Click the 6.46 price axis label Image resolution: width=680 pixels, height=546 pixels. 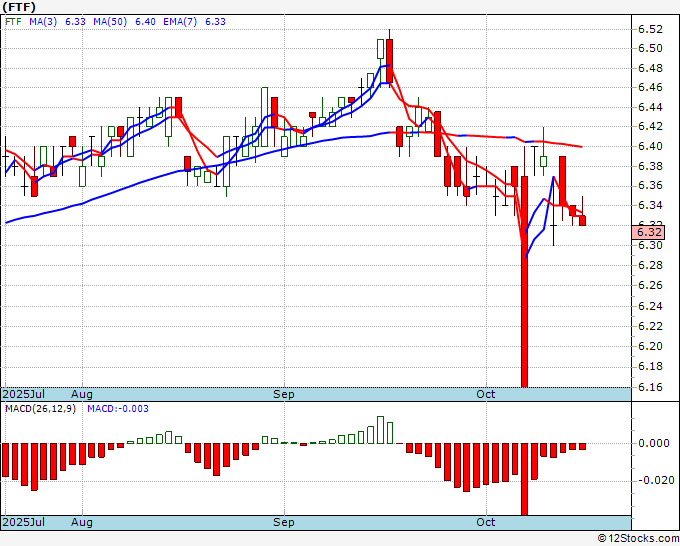[x=650, y=87]
